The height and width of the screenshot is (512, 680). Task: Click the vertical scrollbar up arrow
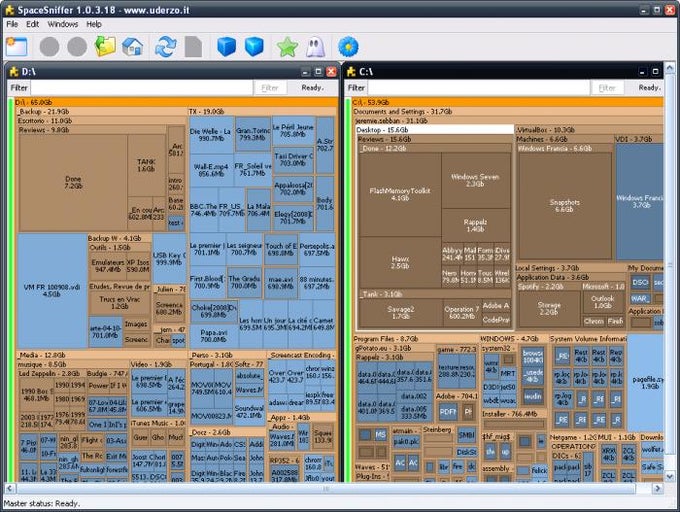tap(670, 68)
